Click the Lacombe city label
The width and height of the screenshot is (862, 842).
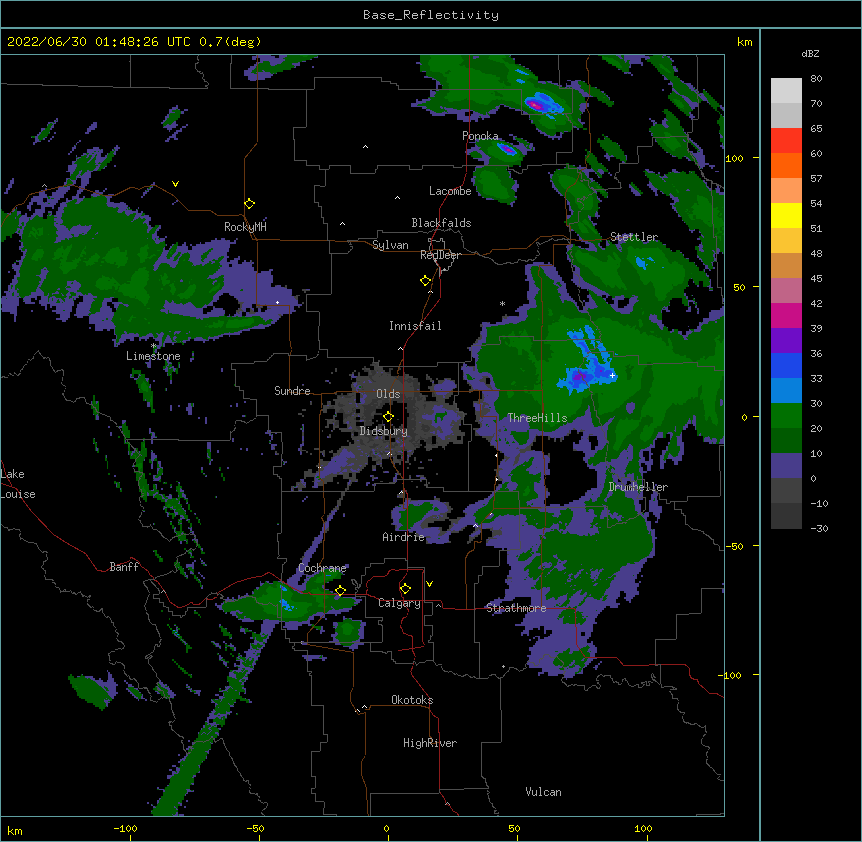pos(450,191)
